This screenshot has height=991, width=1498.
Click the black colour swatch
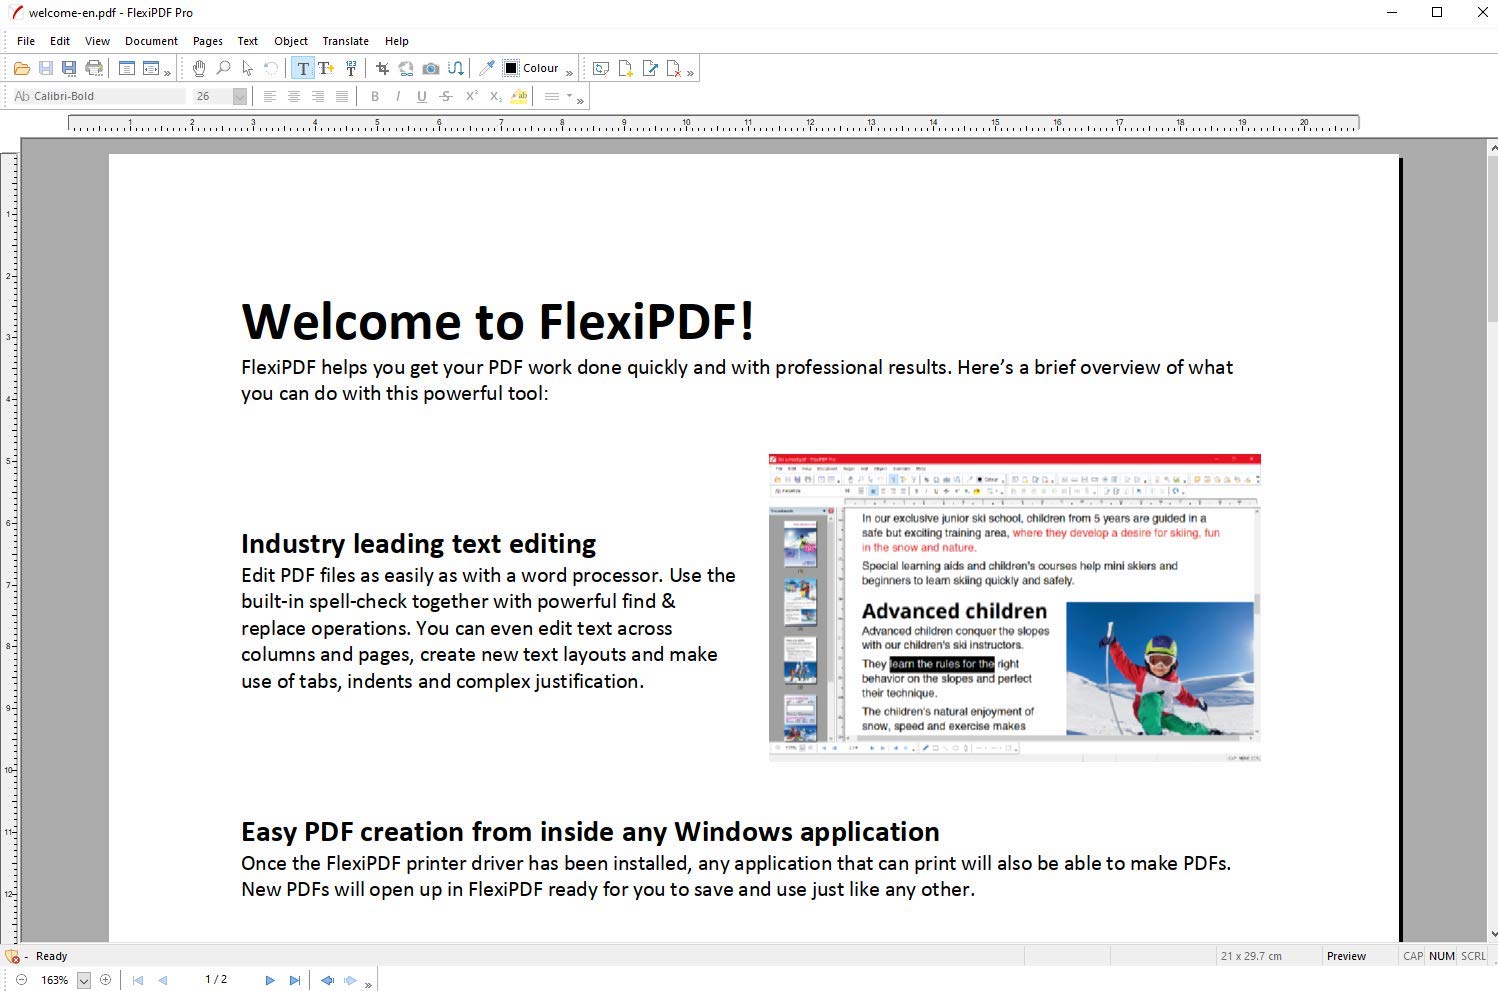click(x=511, y=68)
